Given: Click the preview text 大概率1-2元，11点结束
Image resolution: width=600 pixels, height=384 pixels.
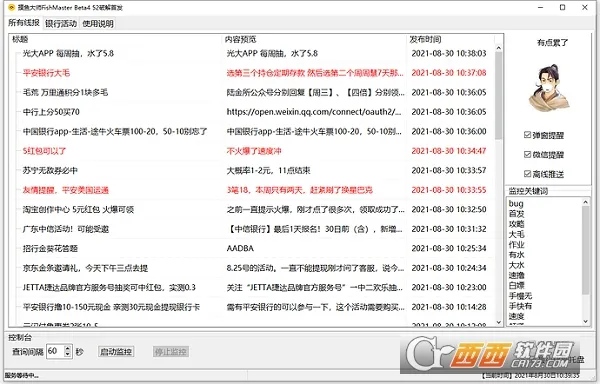Looking at the screenshot, I should tap(268, 170).
